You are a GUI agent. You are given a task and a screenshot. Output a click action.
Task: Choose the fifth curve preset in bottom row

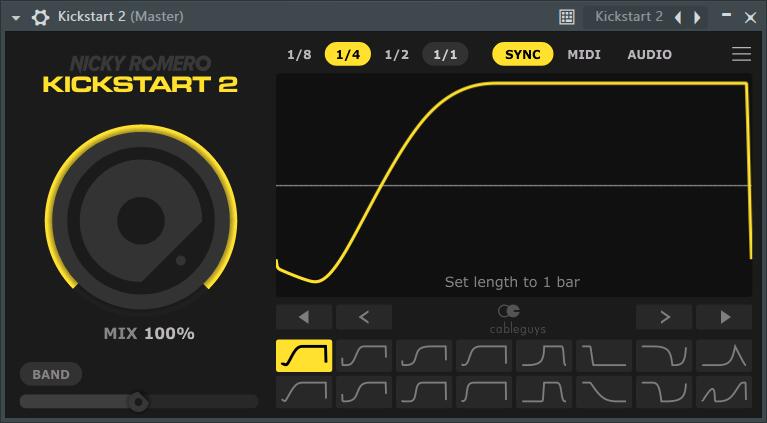544,392
